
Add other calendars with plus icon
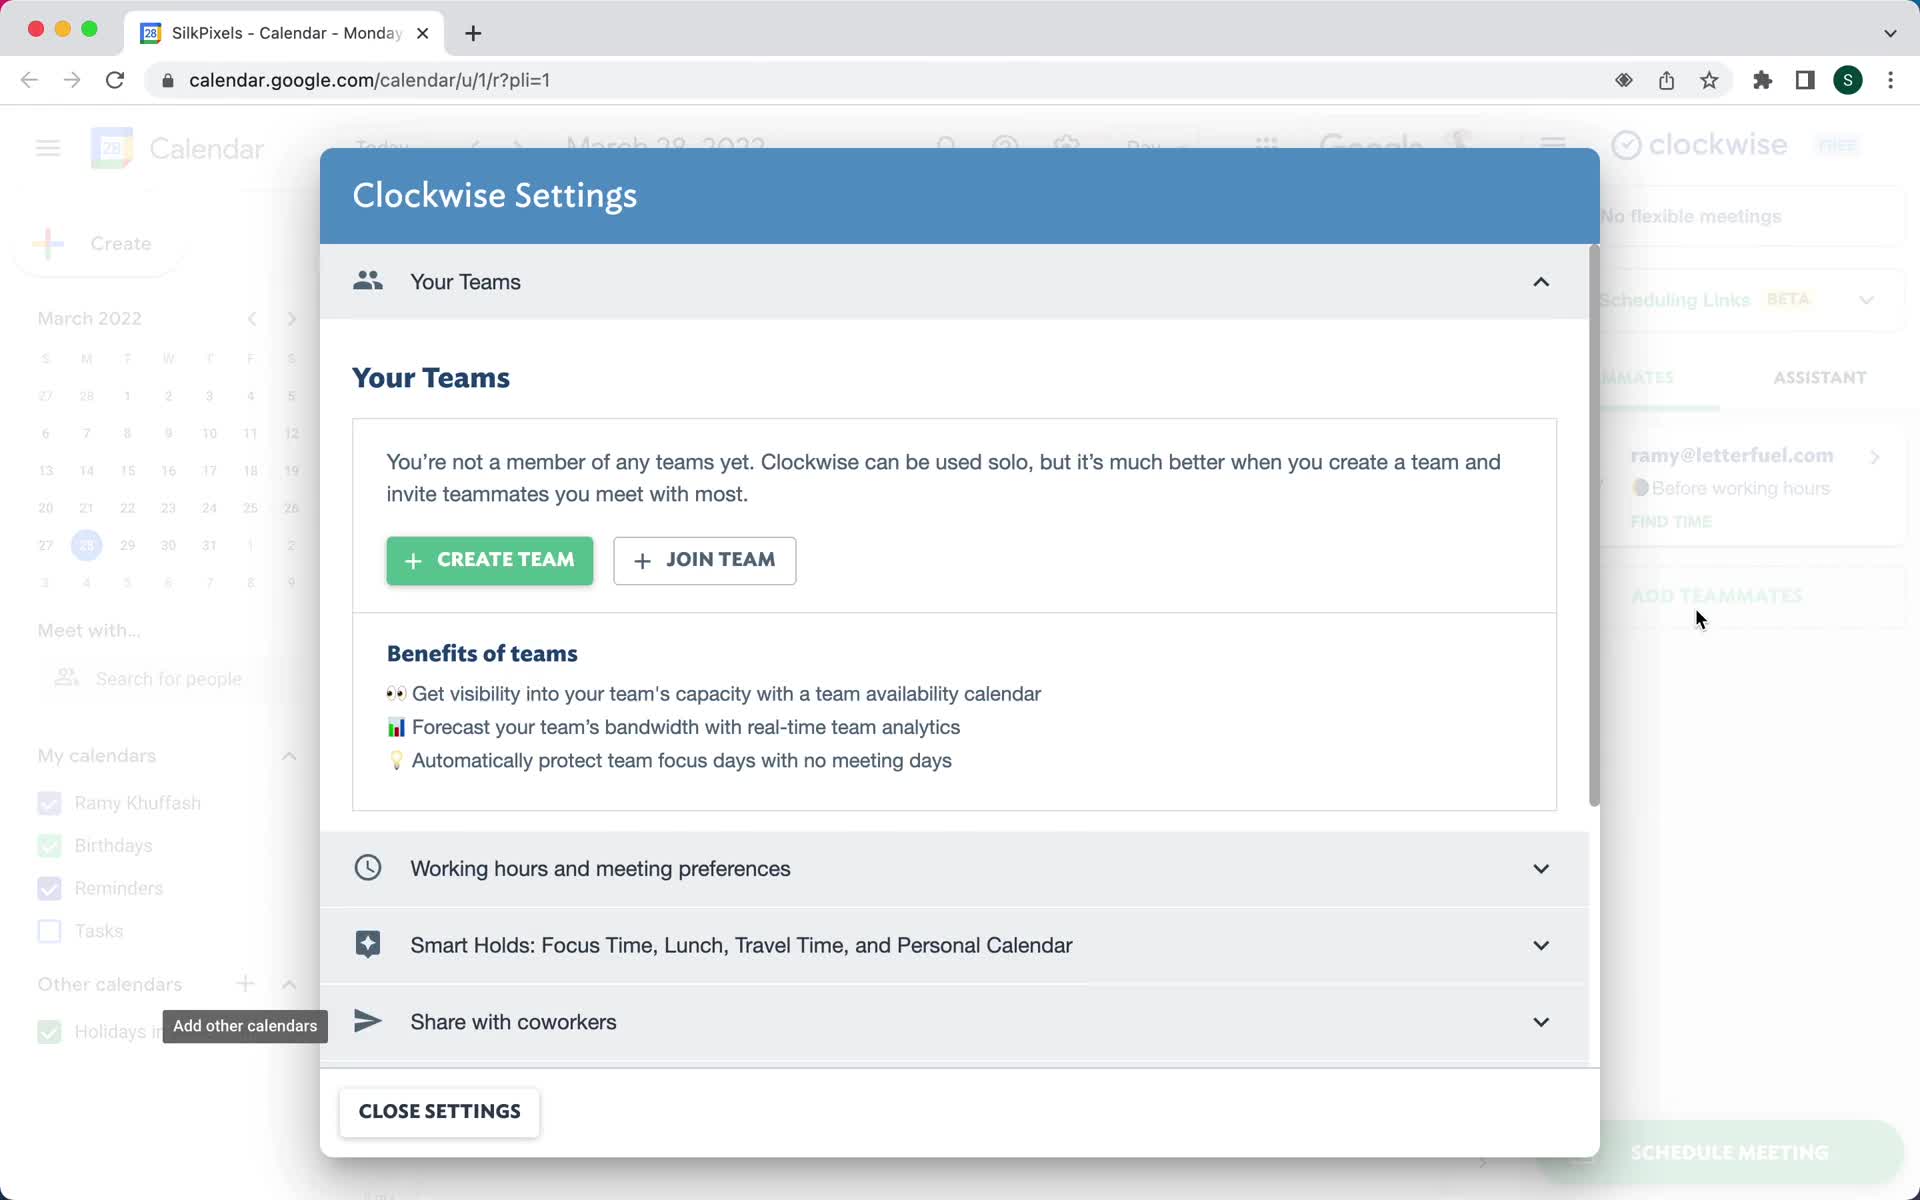(x=245, y=984)
